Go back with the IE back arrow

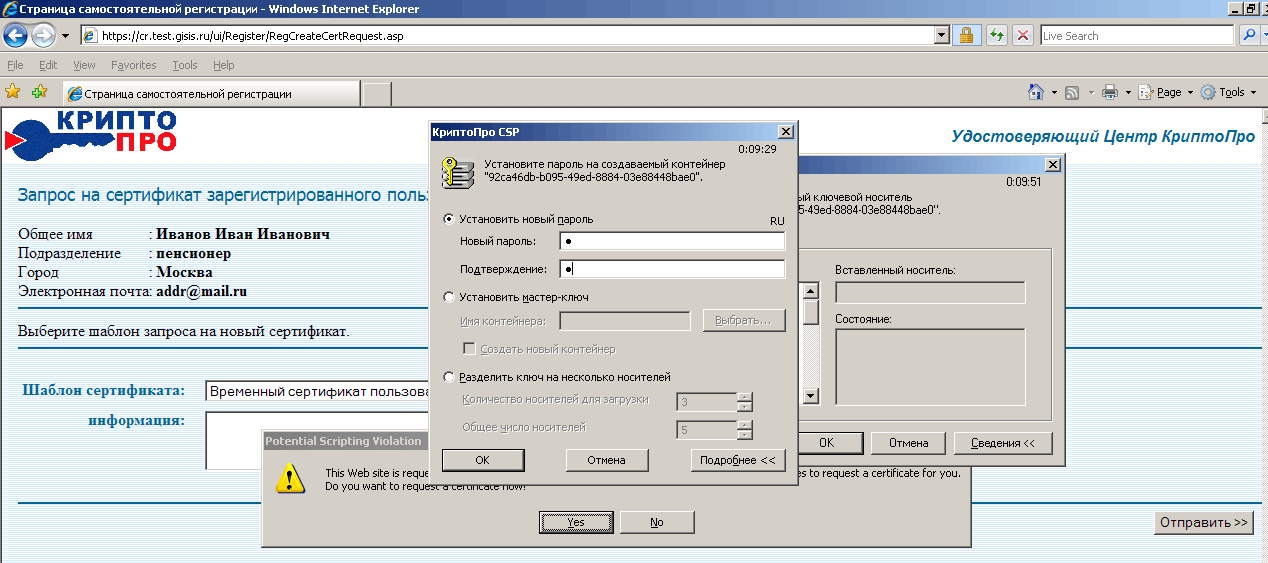tap(16, 35)
